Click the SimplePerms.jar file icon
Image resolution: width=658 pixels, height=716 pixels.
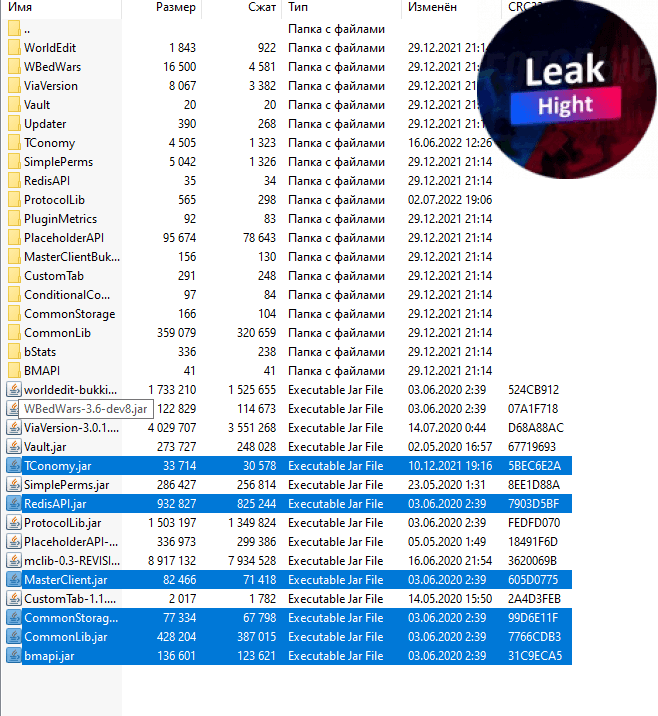coord(14,484)
